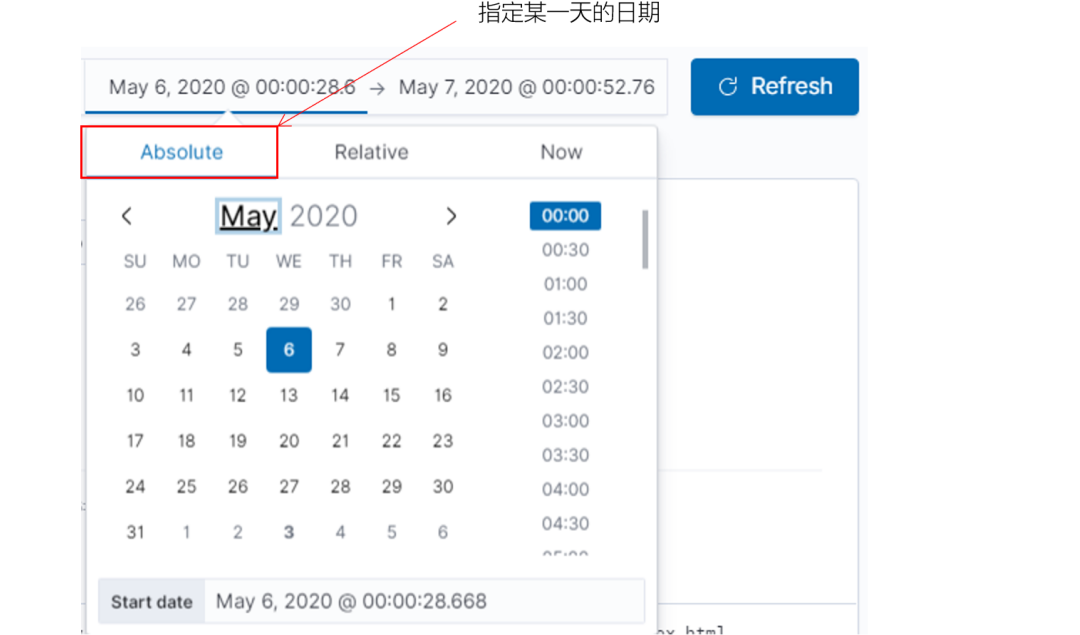Pick May 20 in the calendar
The image size is (1080, 635).
(x=289, y=441)
